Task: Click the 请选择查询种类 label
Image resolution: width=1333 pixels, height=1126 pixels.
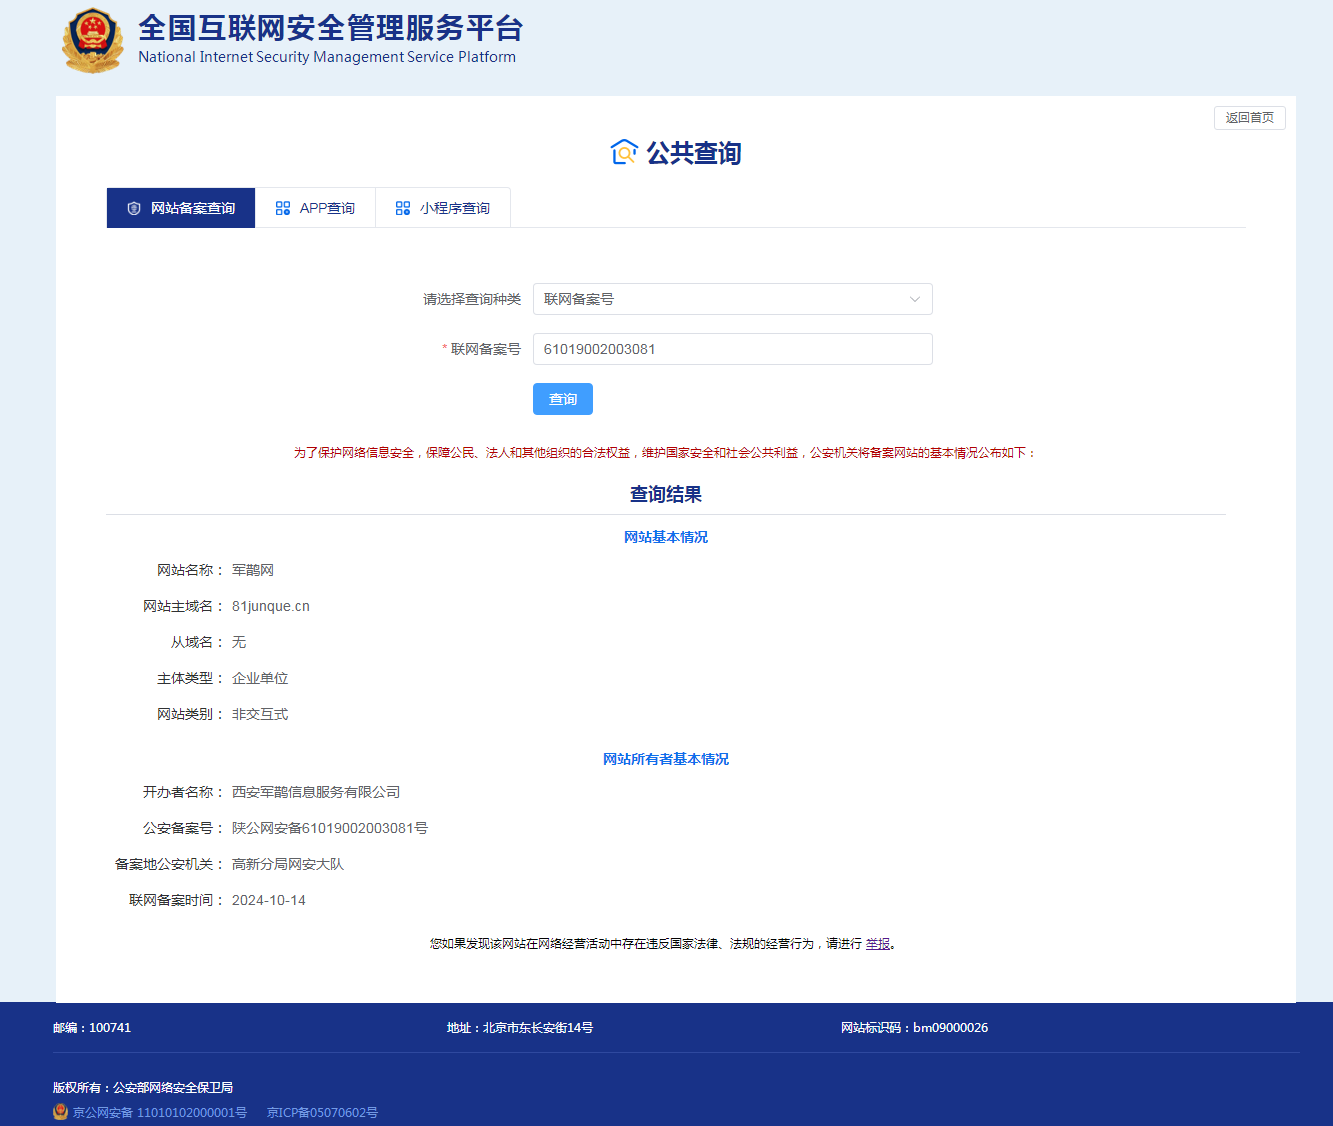Action: pos(472,299)
